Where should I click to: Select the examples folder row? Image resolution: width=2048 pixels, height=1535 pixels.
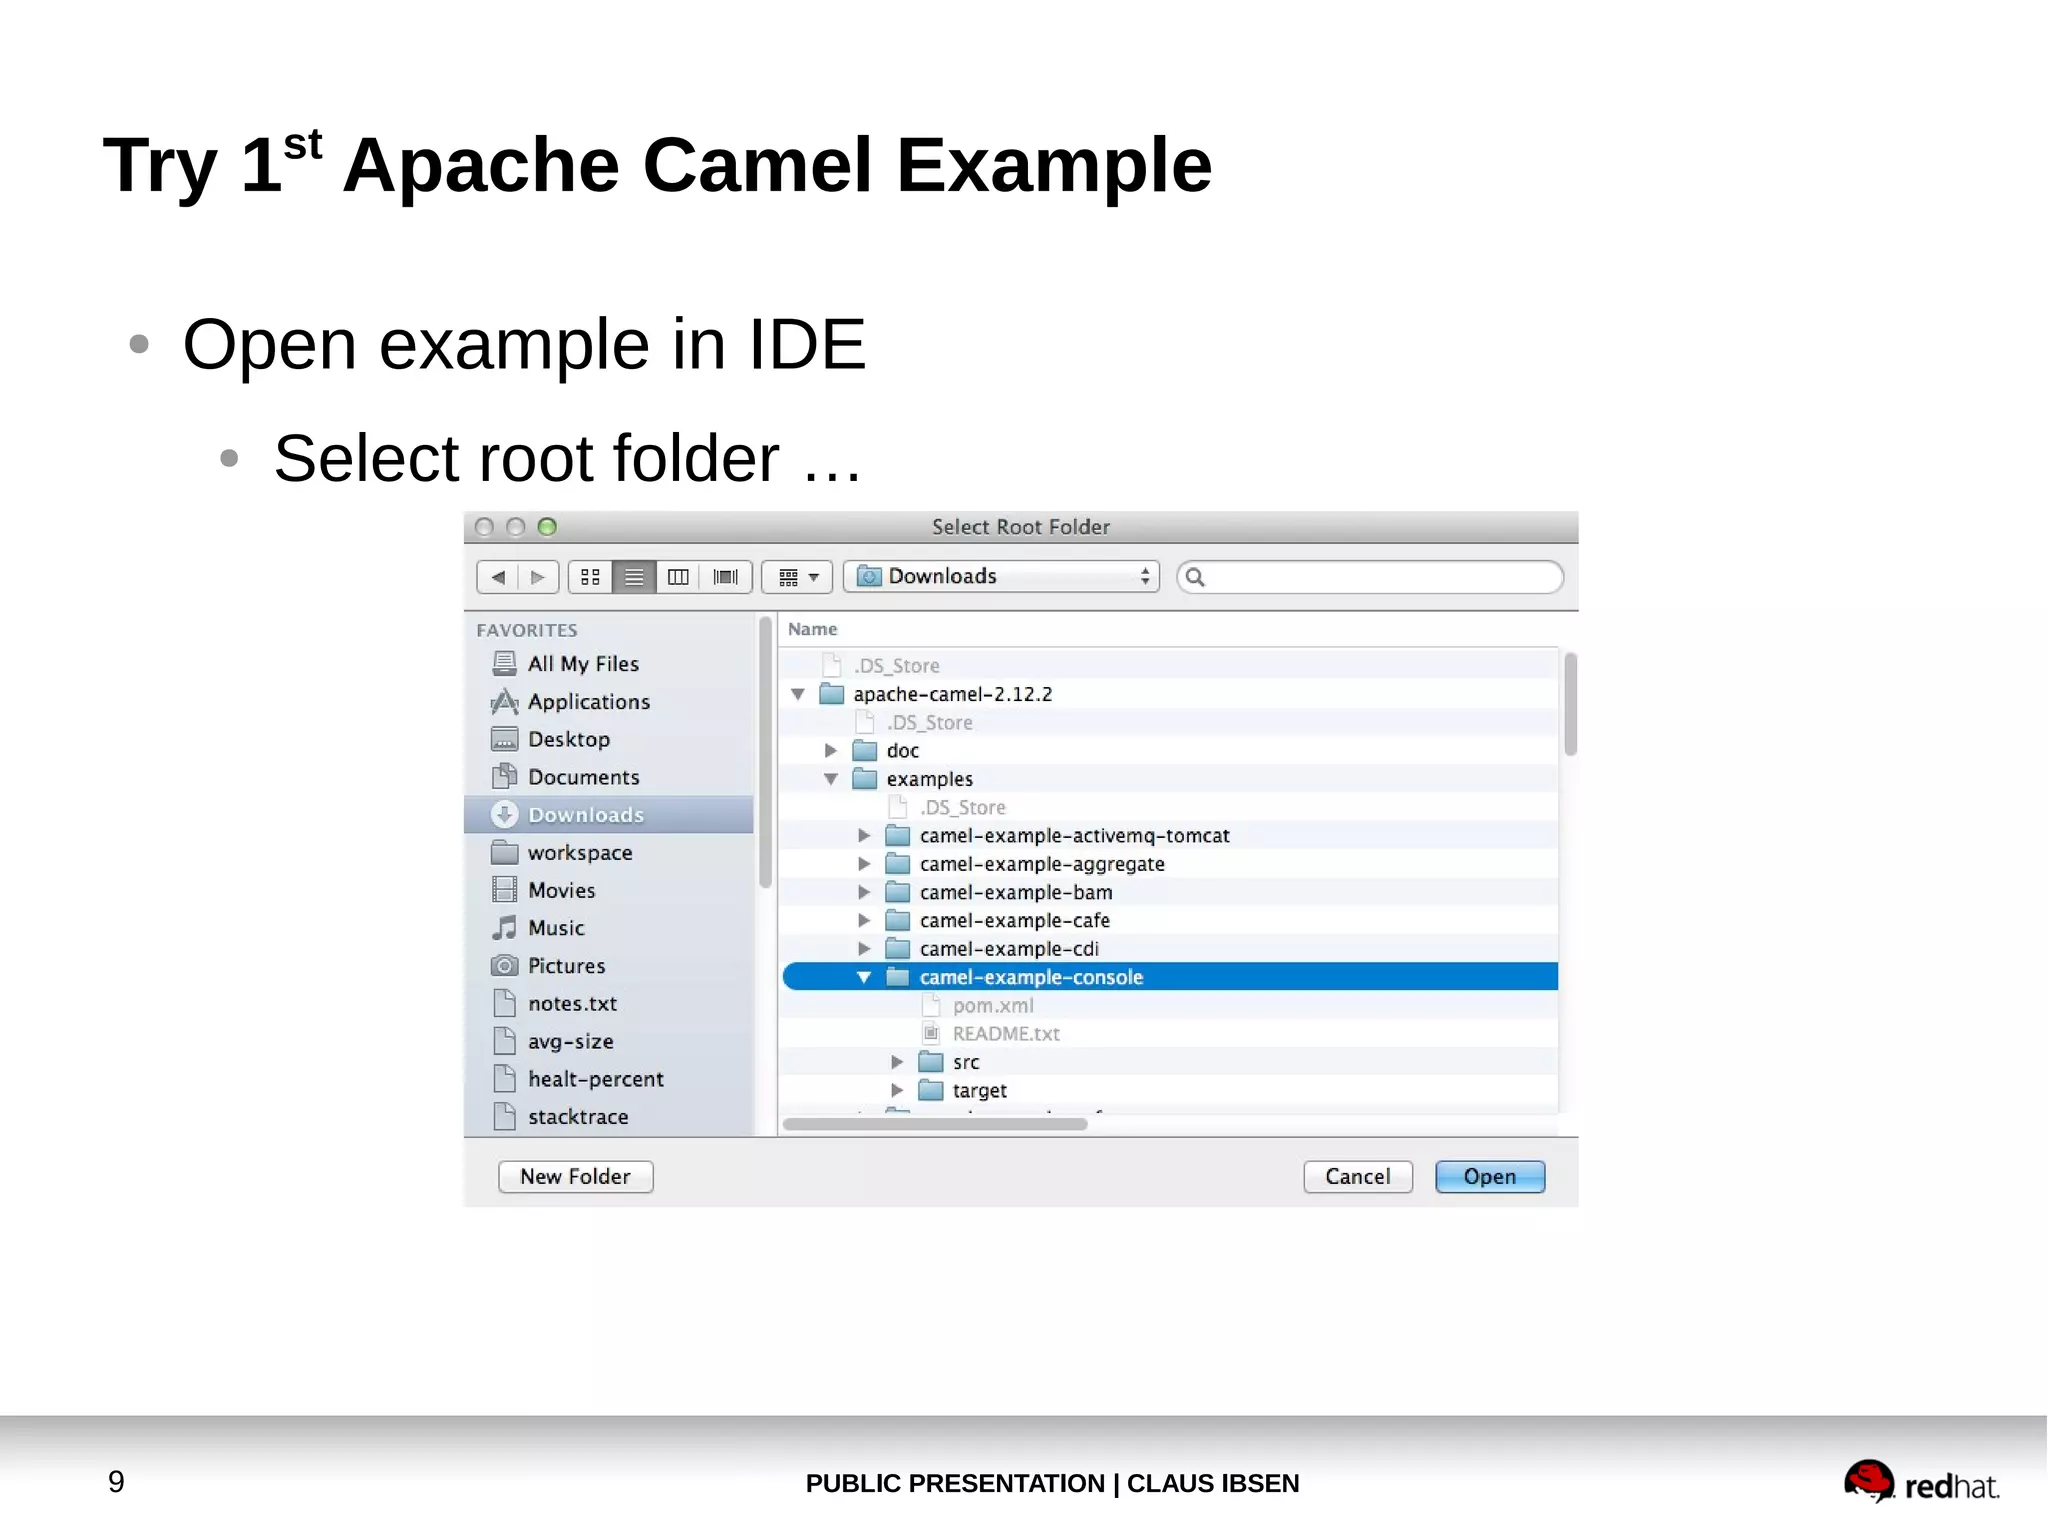[x=1169, y=779]
